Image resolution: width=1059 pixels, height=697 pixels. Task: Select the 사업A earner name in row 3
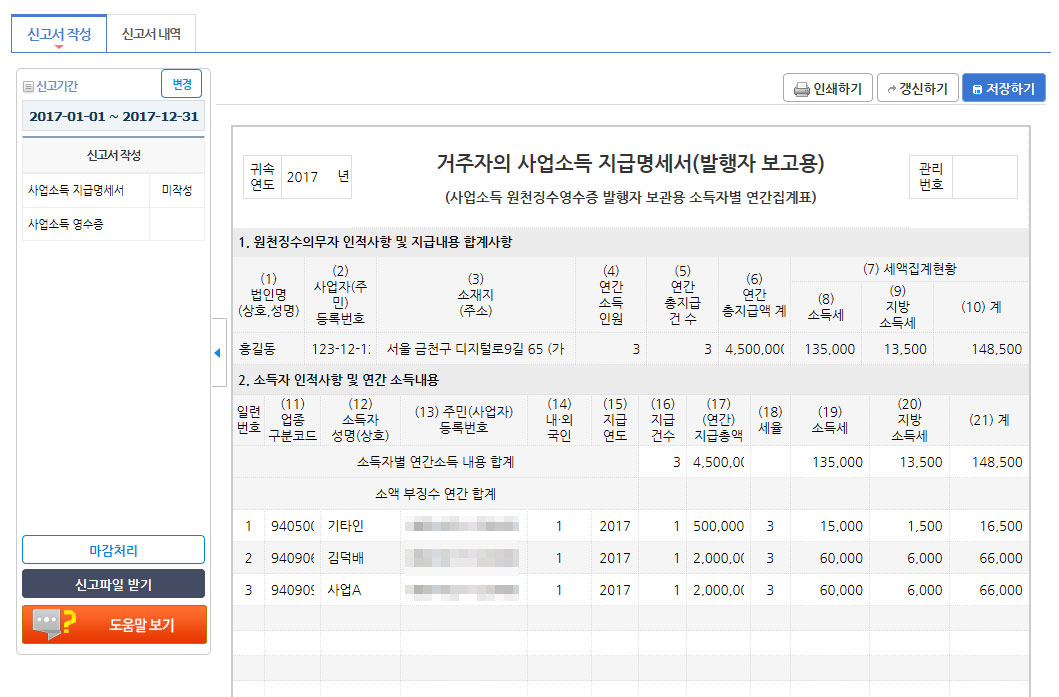click(360, 590)
